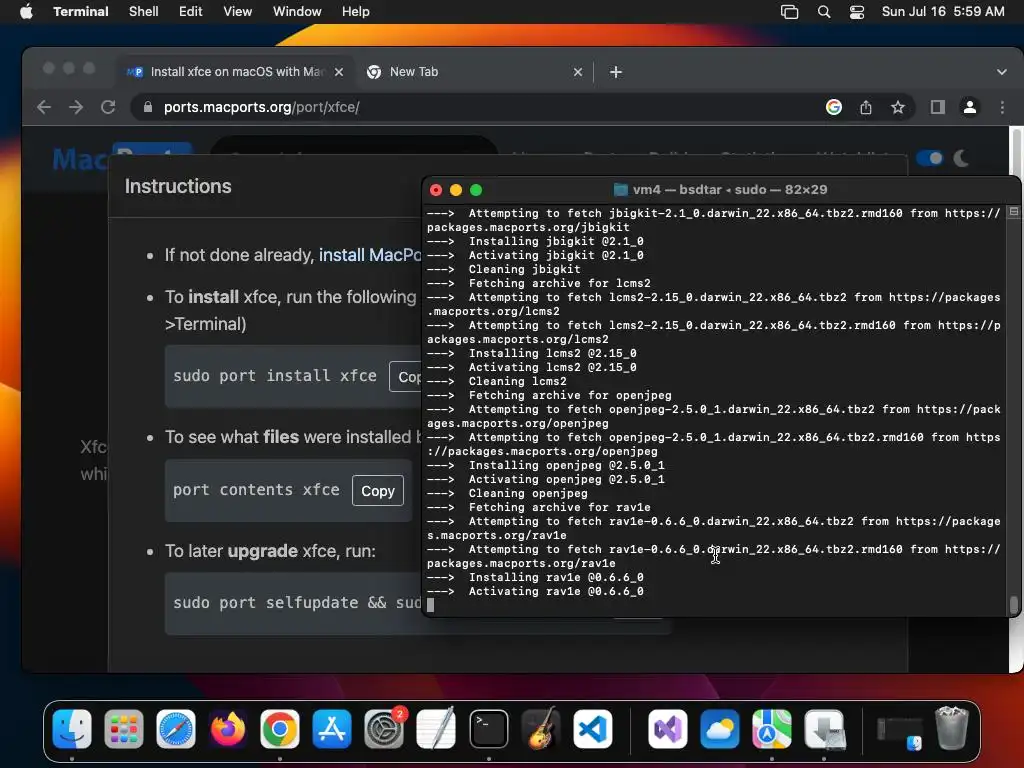Screen dimensions: 1024x768
Task: Click the clock in the menu bar
Action: coord(943,11)
